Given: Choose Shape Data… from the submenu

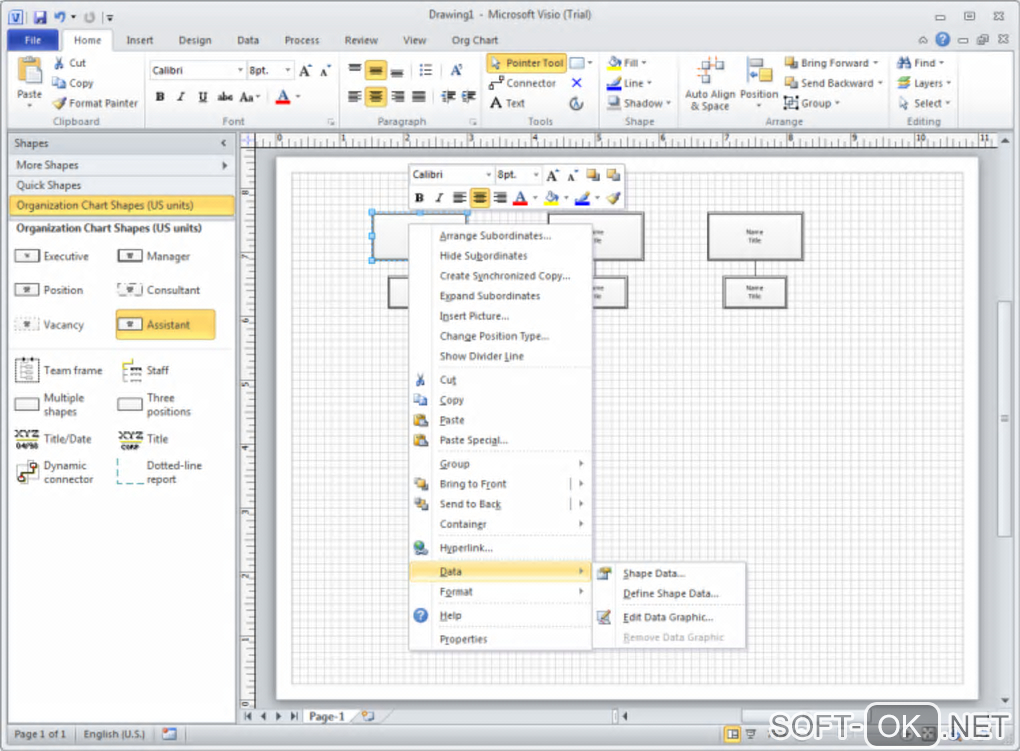Looking at the screenshot, I should pyautogui.click(x=653, y=574).
